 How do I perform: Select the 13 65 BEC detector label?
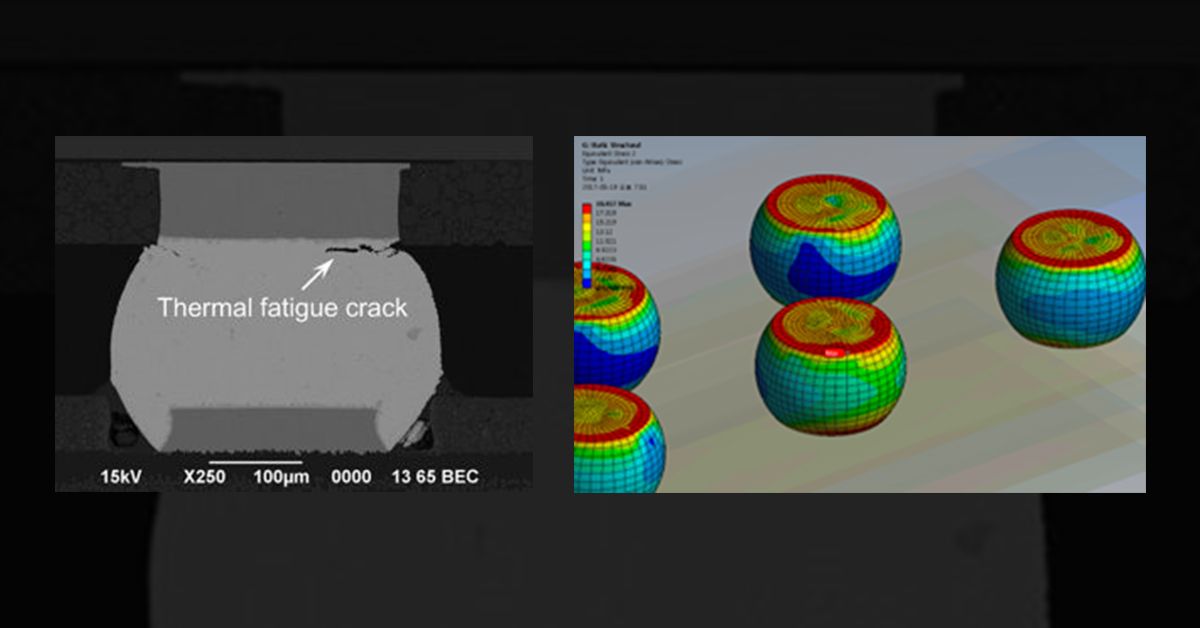(x=434, y=477)
